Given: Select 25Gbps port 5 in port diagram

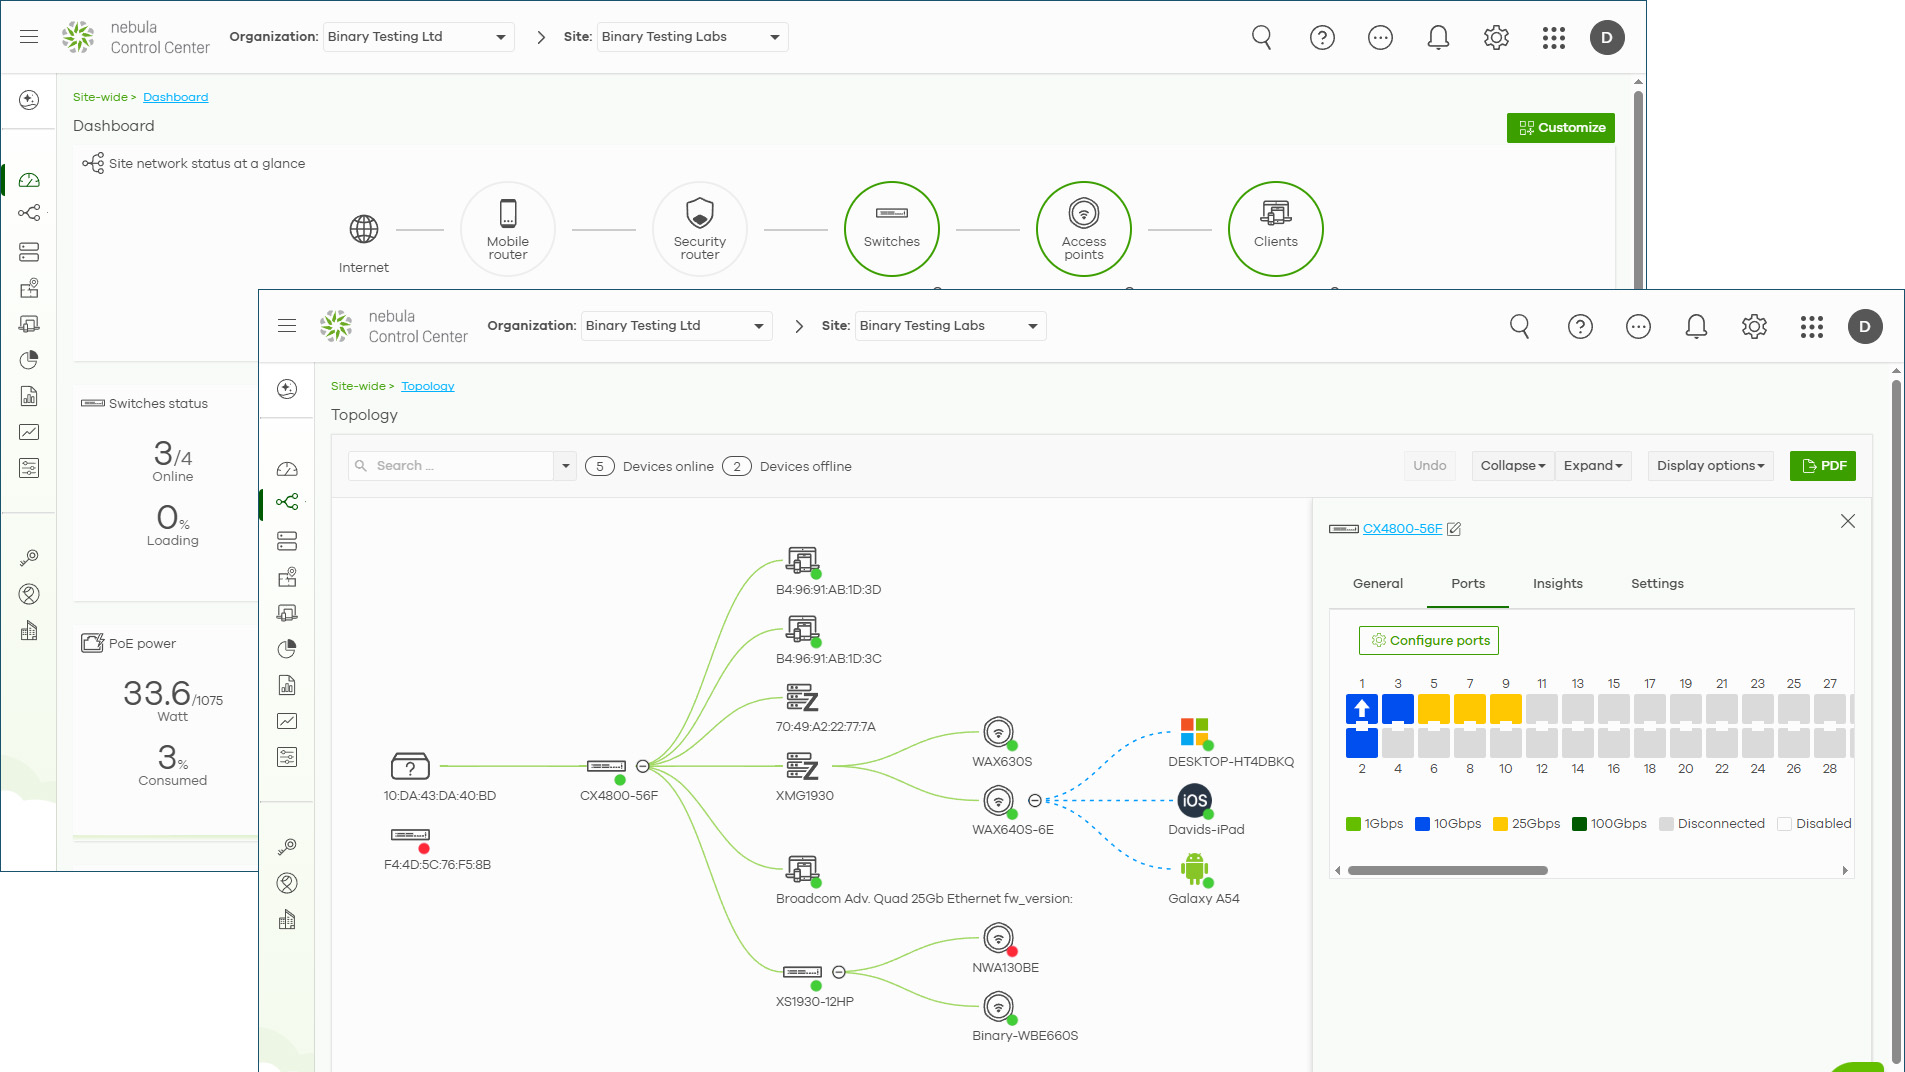Looking at the screenshot, I should pos(1434,709).
